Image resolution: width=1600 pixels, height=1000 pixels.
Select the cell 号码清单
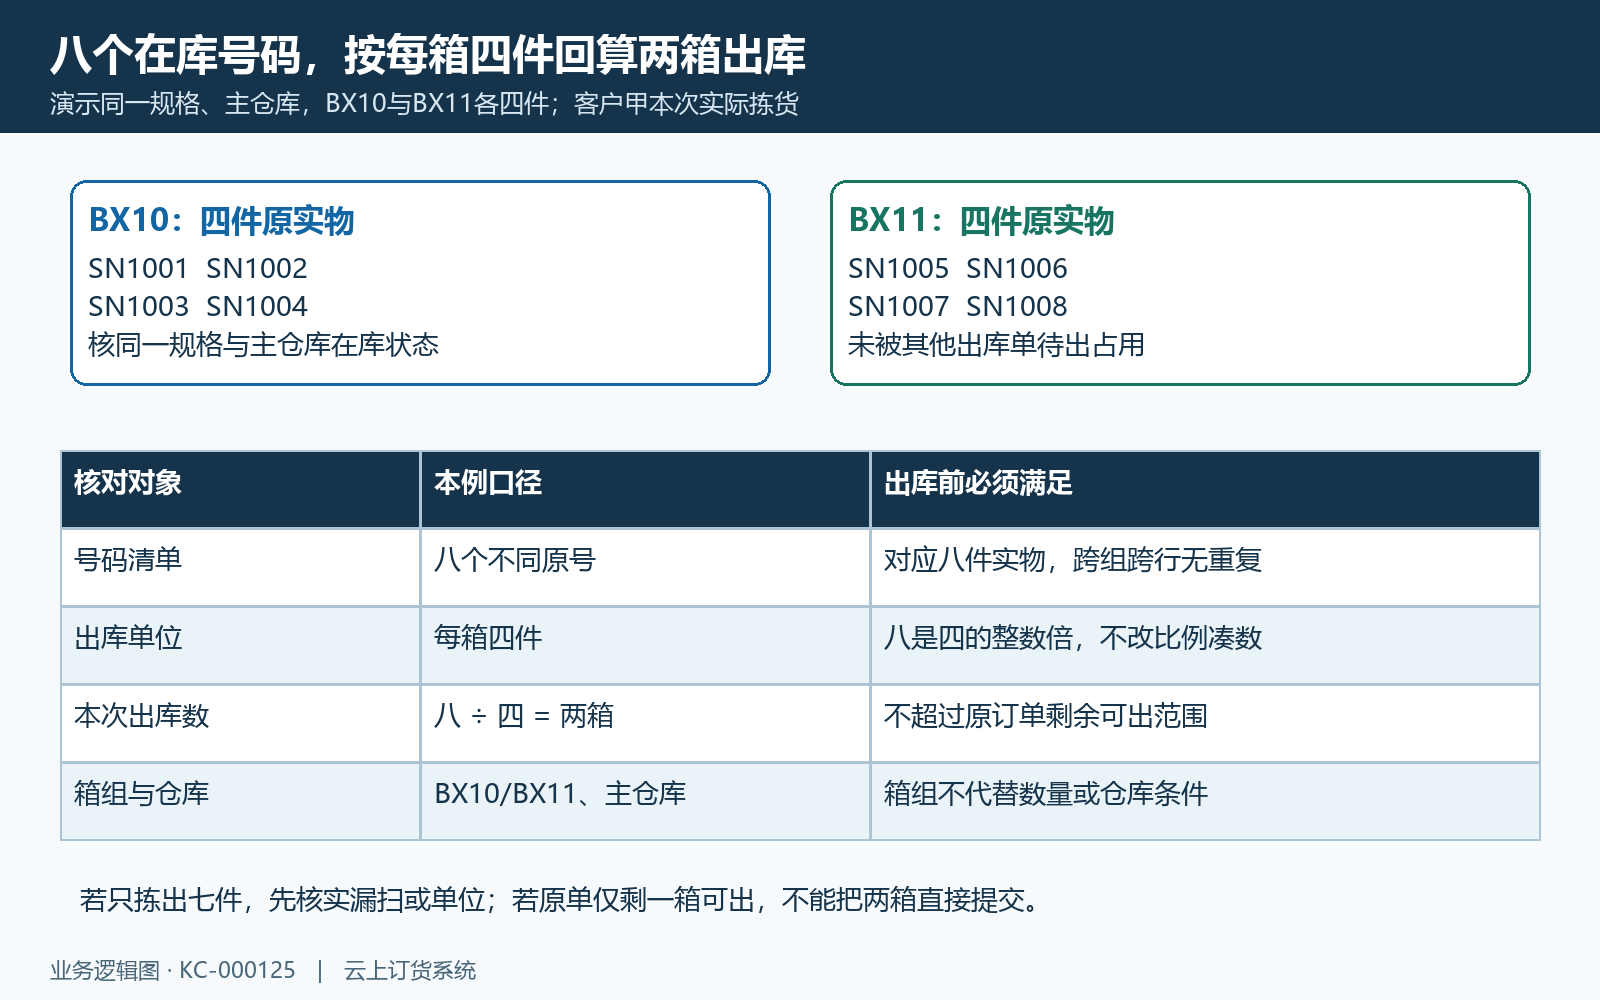240,567
